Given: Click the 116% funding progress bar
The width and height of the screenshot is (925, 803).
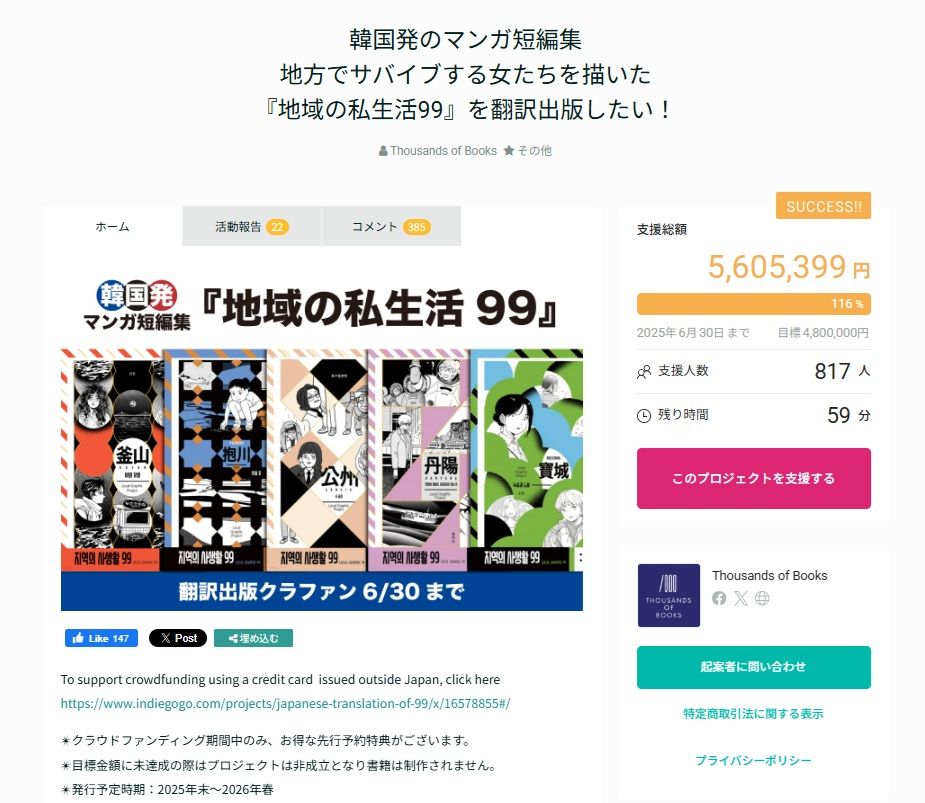Looking at the screenshot, I should (753, 304).
